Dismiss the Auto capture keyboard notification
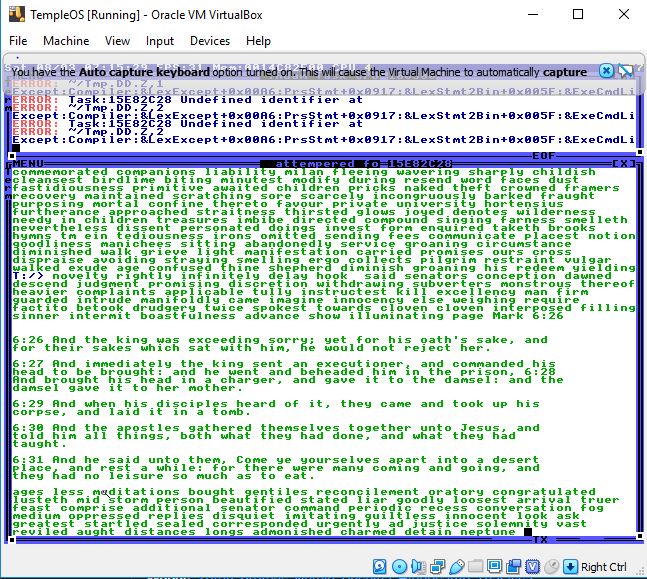 click(606, 71)
